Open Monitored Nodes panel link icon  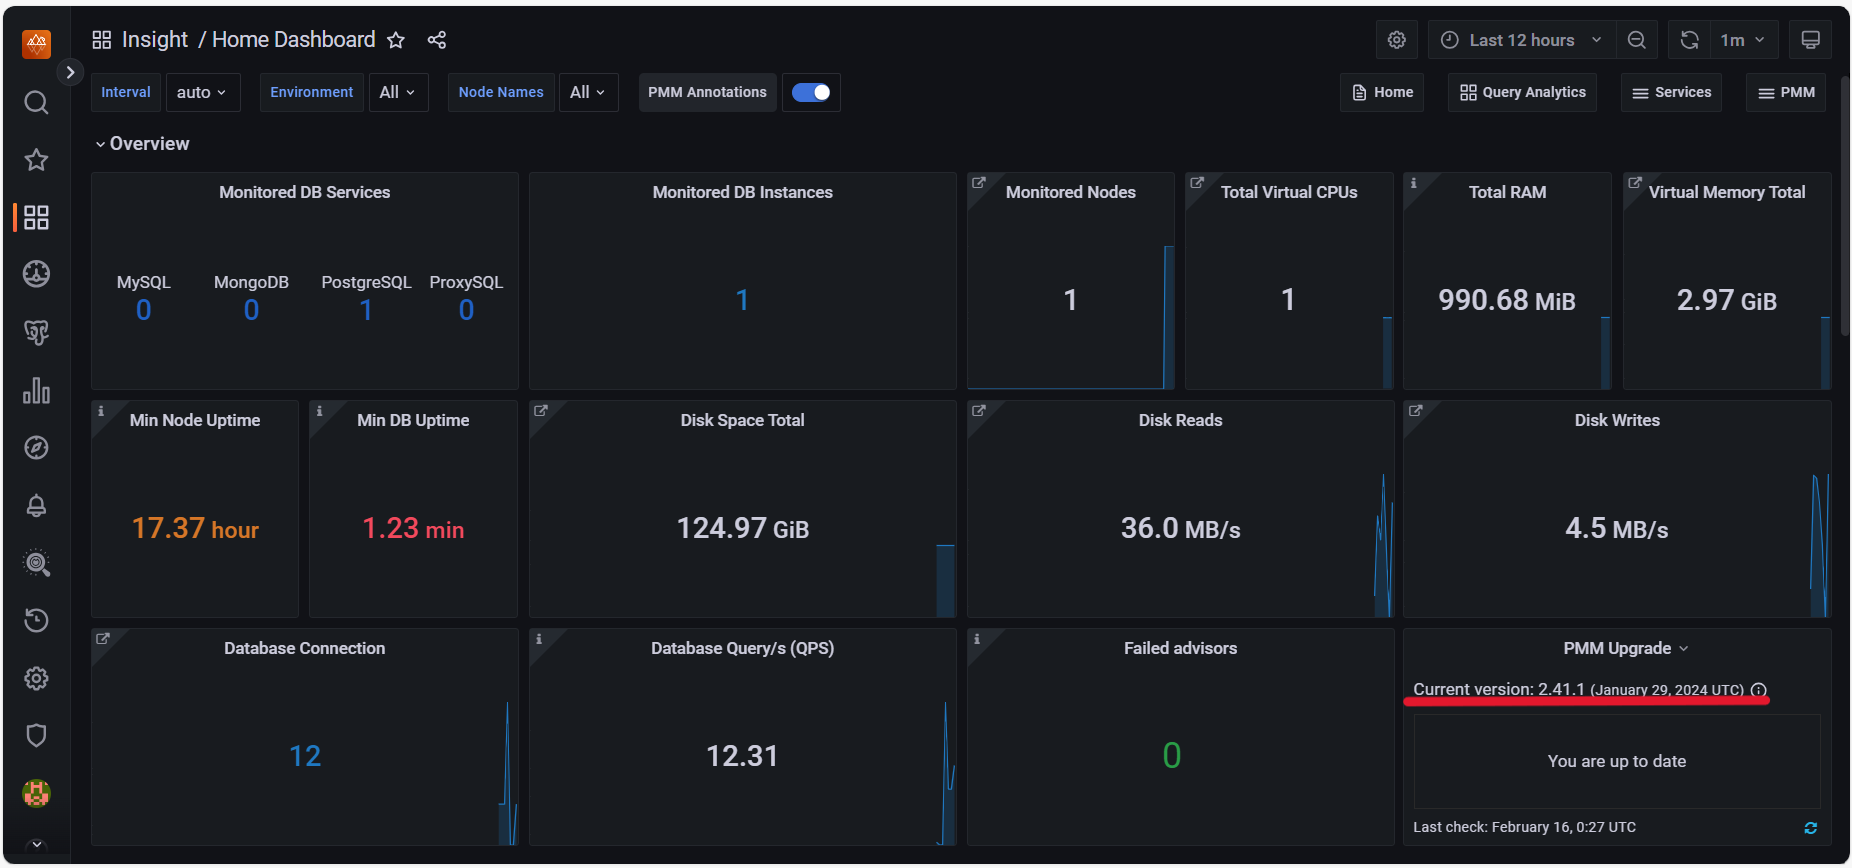(979, 183)
